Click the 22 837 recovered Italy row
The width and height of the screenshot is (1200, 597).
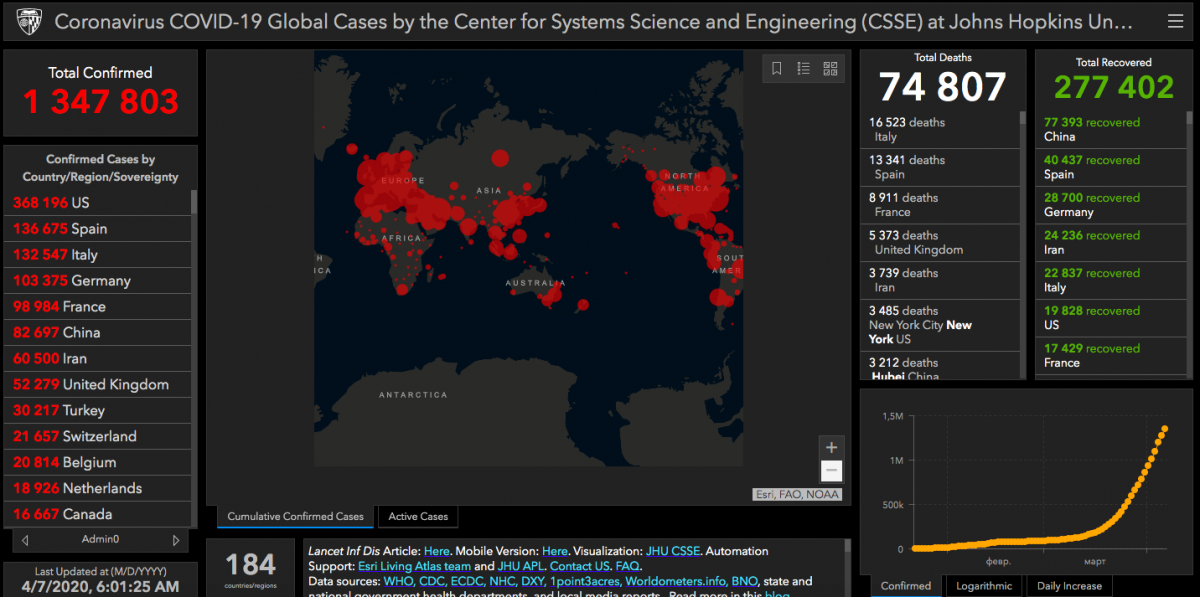click(1111, 280)
